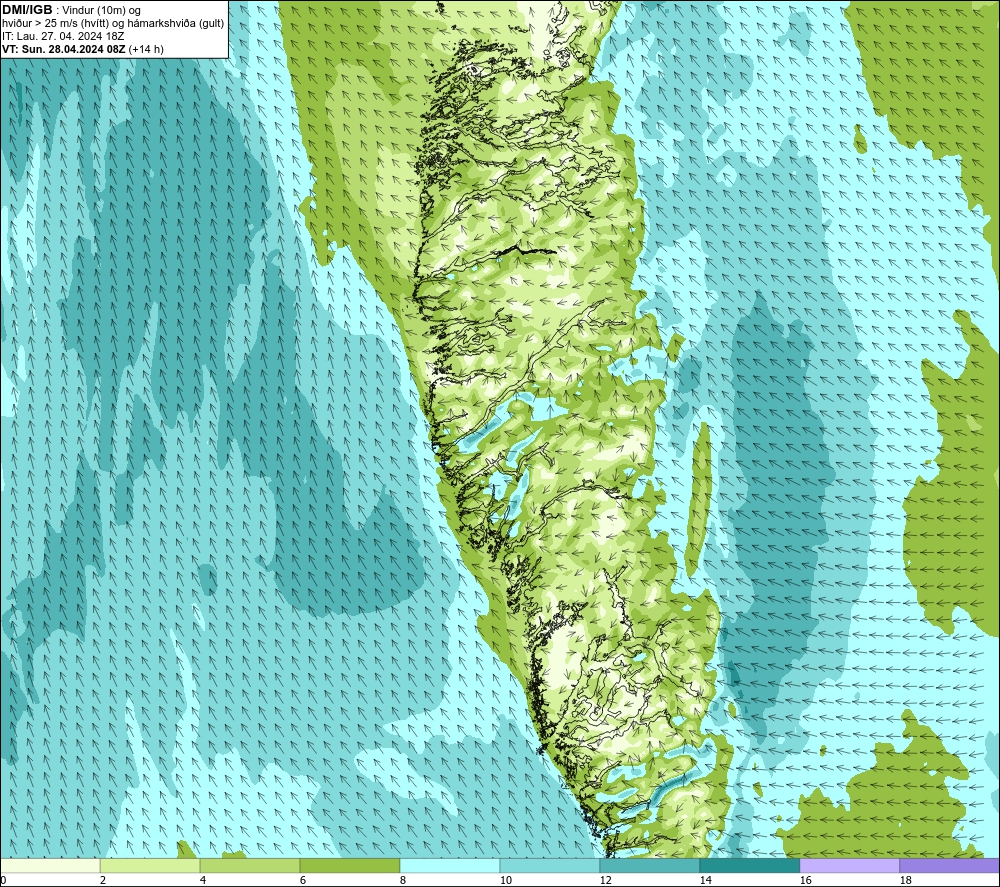
Task: Click the 8–10 m/s pale cyan swatch
Action: tap(450, 865)
